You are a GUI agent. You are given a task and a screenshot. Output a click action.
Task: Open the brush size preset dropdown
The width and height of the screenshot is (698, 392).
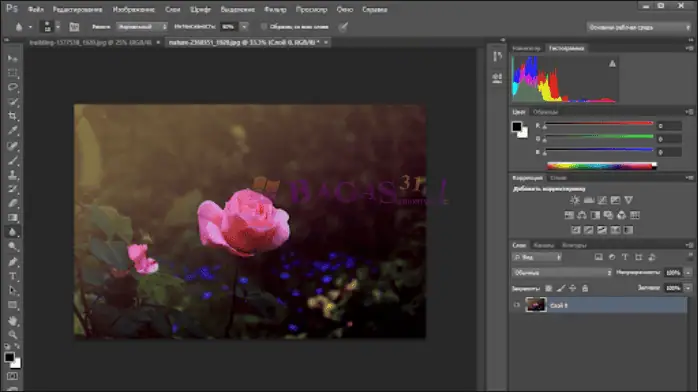58,27
